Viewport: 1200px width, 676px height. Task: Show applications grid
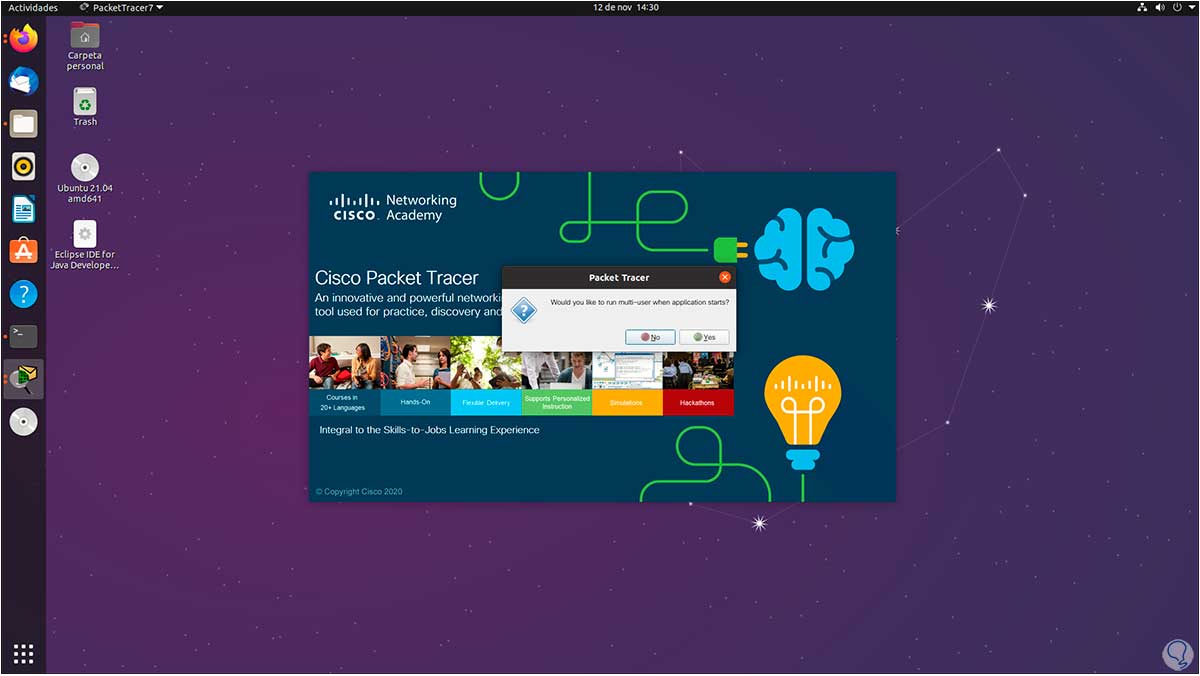pyautogui.click(x=24, y=654)
